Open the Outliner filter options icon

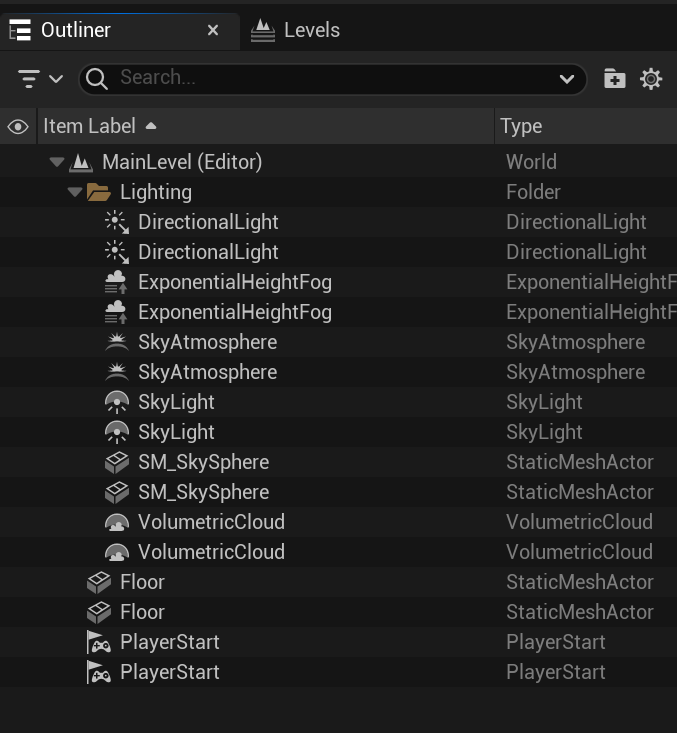pos(29,79)
